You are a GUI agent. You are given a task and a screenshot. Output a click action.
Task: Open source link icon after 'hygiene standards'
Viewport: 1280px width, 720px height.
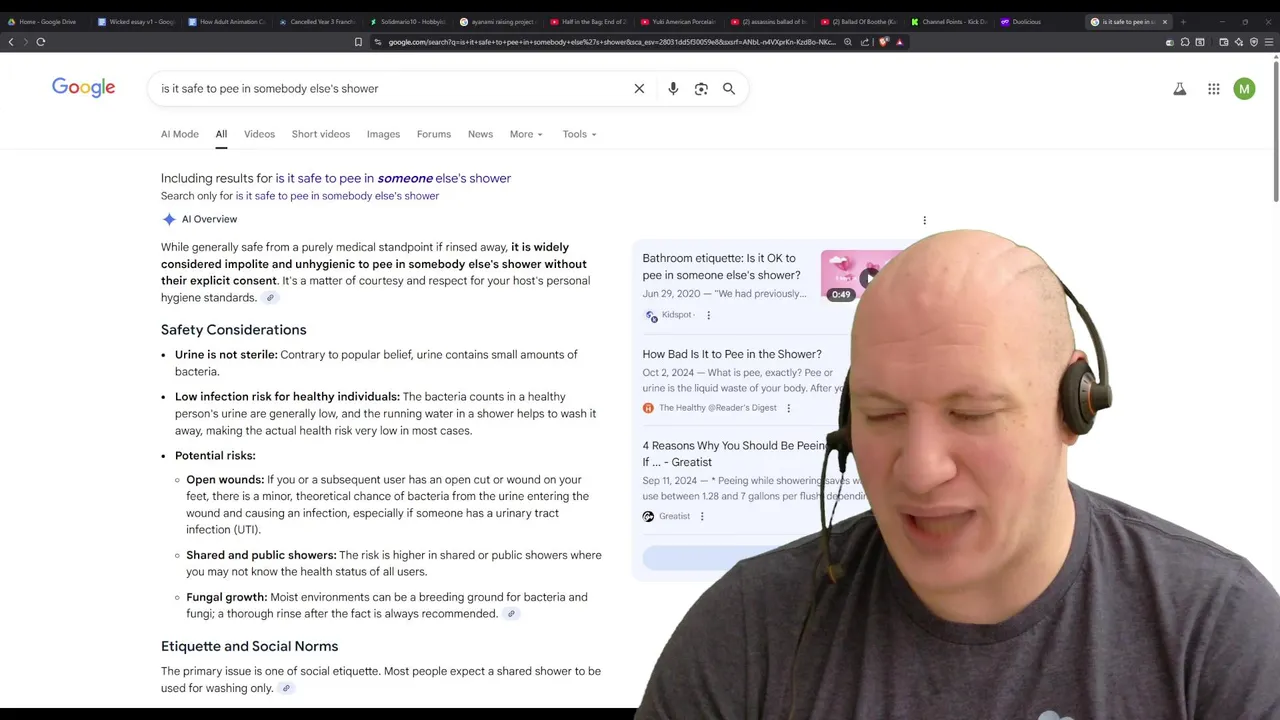pyautogui.click(x=270, y=298)
